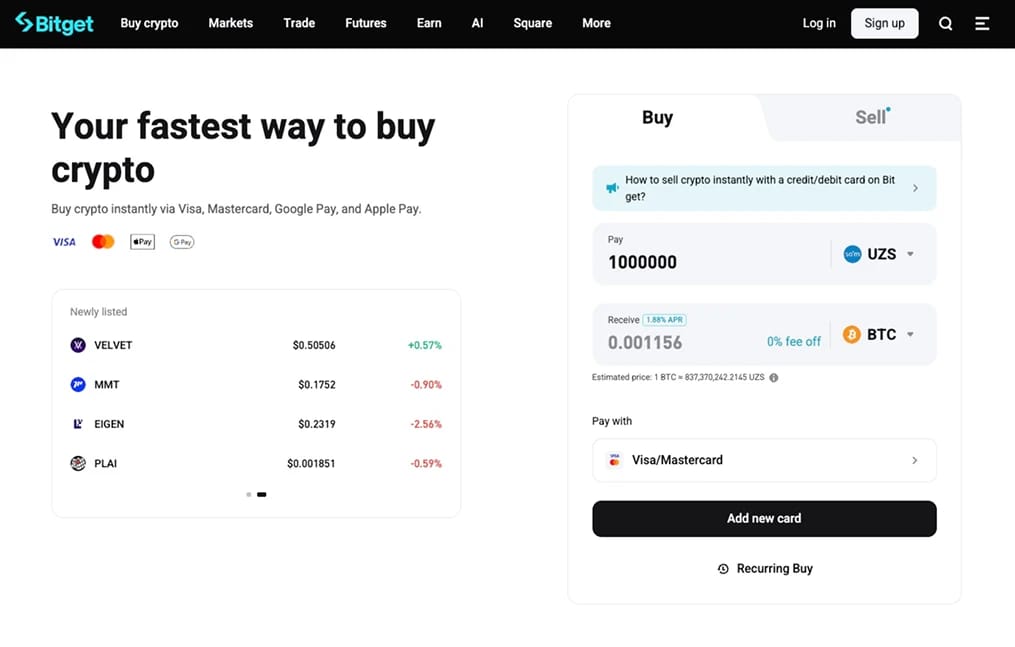Click the EIGEN coin icon
Viewport: 1015px width, 647px height.
78,424
